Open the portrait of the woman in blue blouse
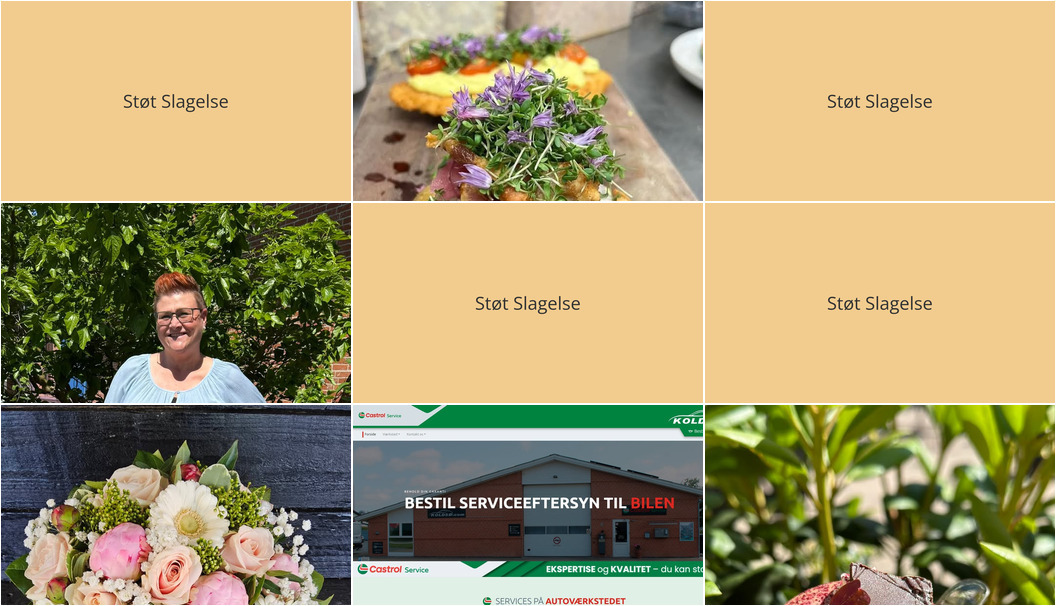 coord(176,303)
